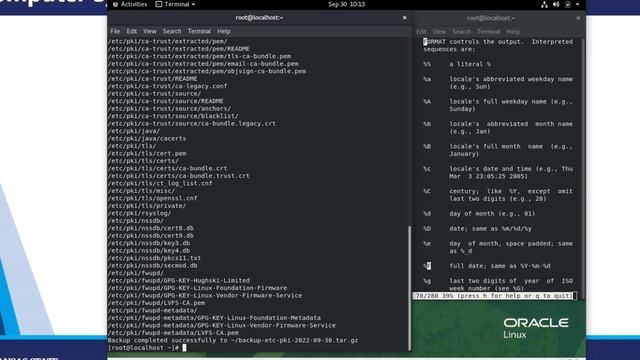Click the right terminal title bar root@localhost:~
The height and width of the screenshot is (360, 640).
click(x=491, y=18)
